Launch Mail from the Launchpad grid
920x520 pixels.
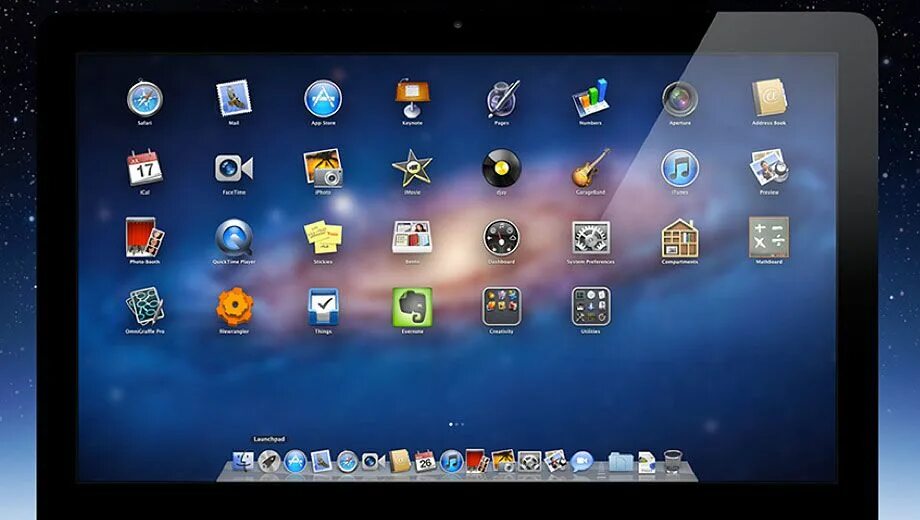234,98
